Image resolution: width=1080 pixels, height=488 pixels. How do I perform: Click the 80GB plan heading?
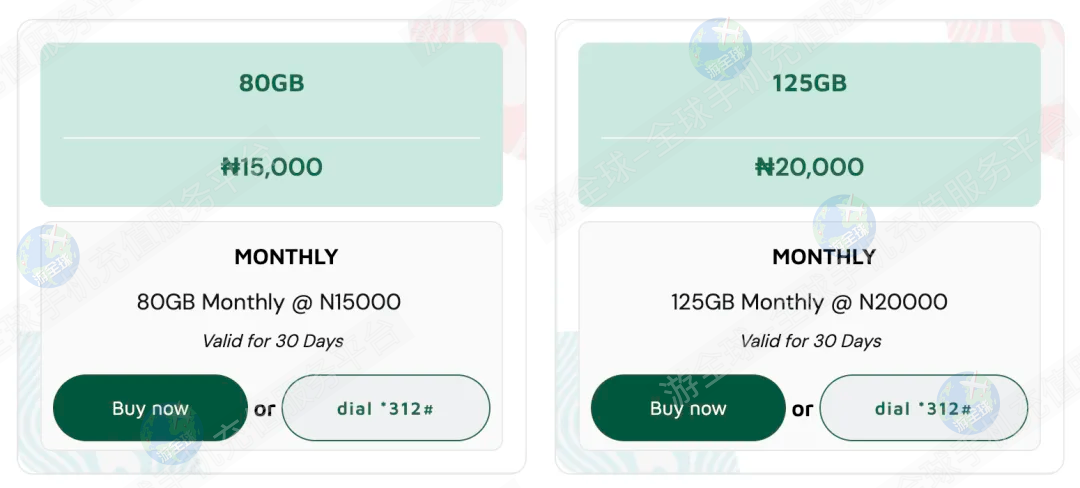pos(271,83)
